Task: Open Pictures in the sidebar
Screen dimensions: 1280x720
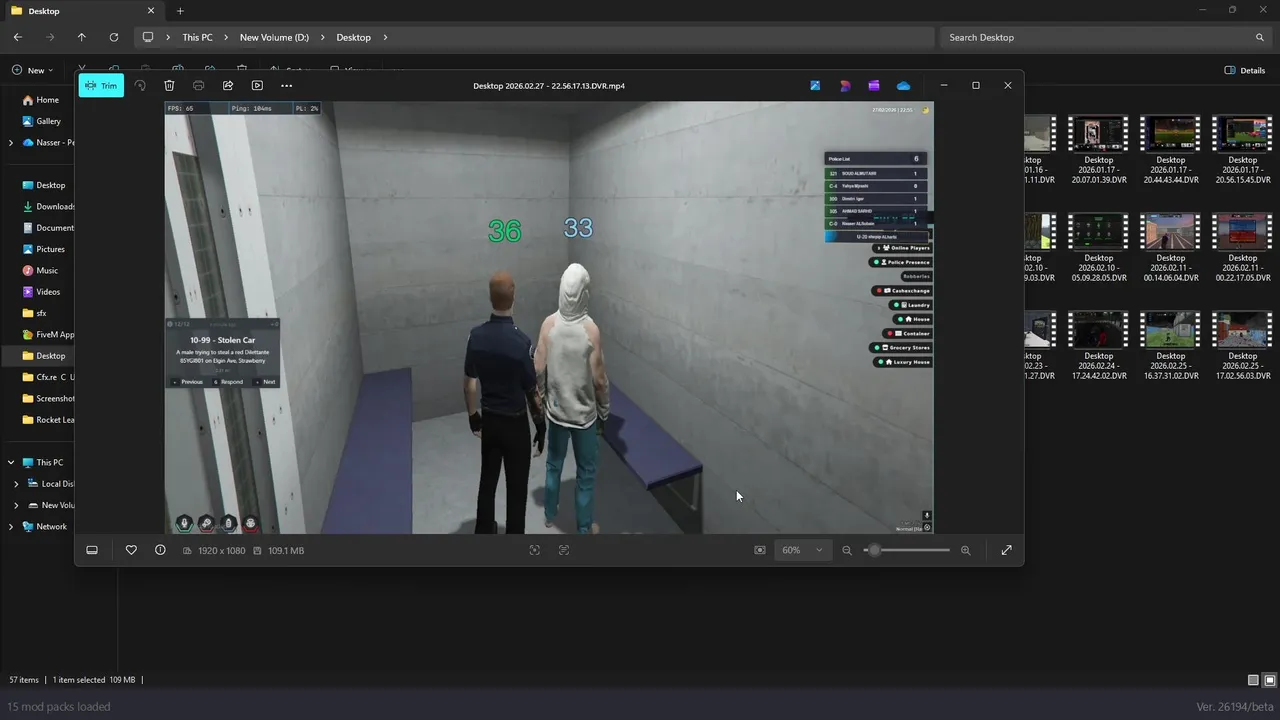Action: pyautogui.click(x=50, y=249)
